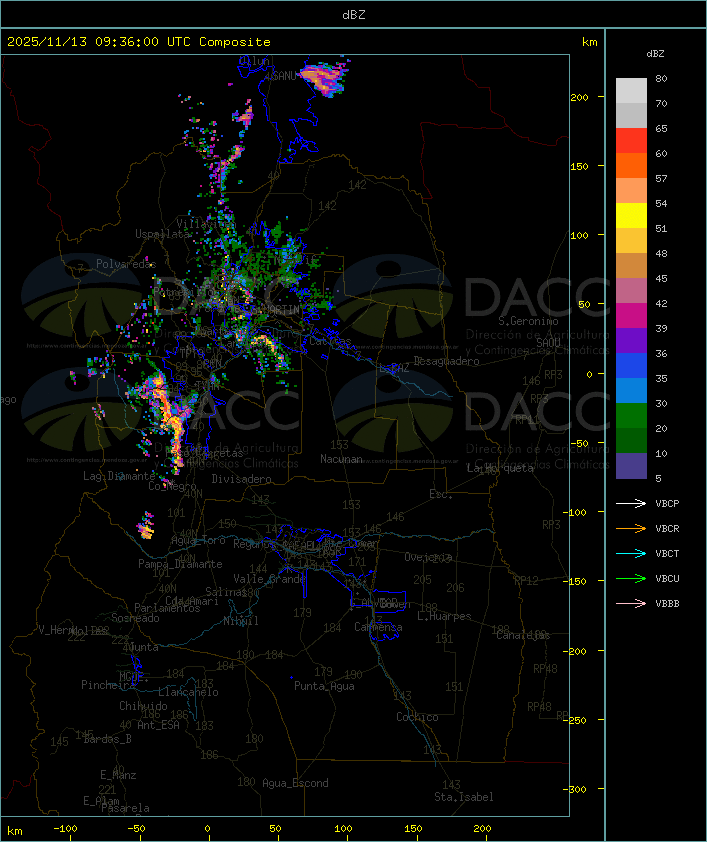Pick the gray 65-70 dBZ swatch
This screenshot has height=842, width=707.
[x=631, y=115]
